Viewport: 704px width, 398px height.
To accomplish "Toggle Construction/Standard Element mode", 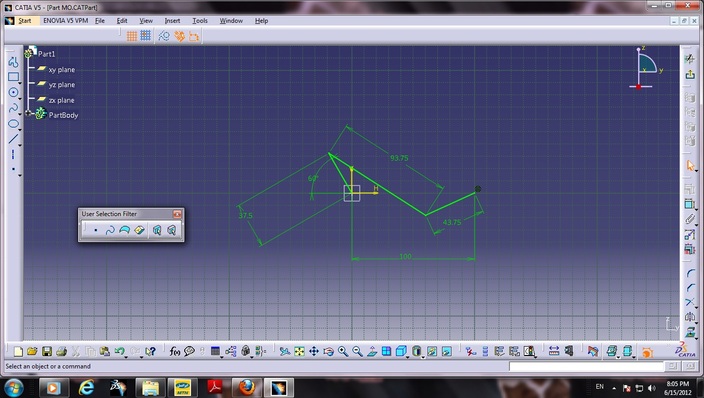I will (164, 36).
